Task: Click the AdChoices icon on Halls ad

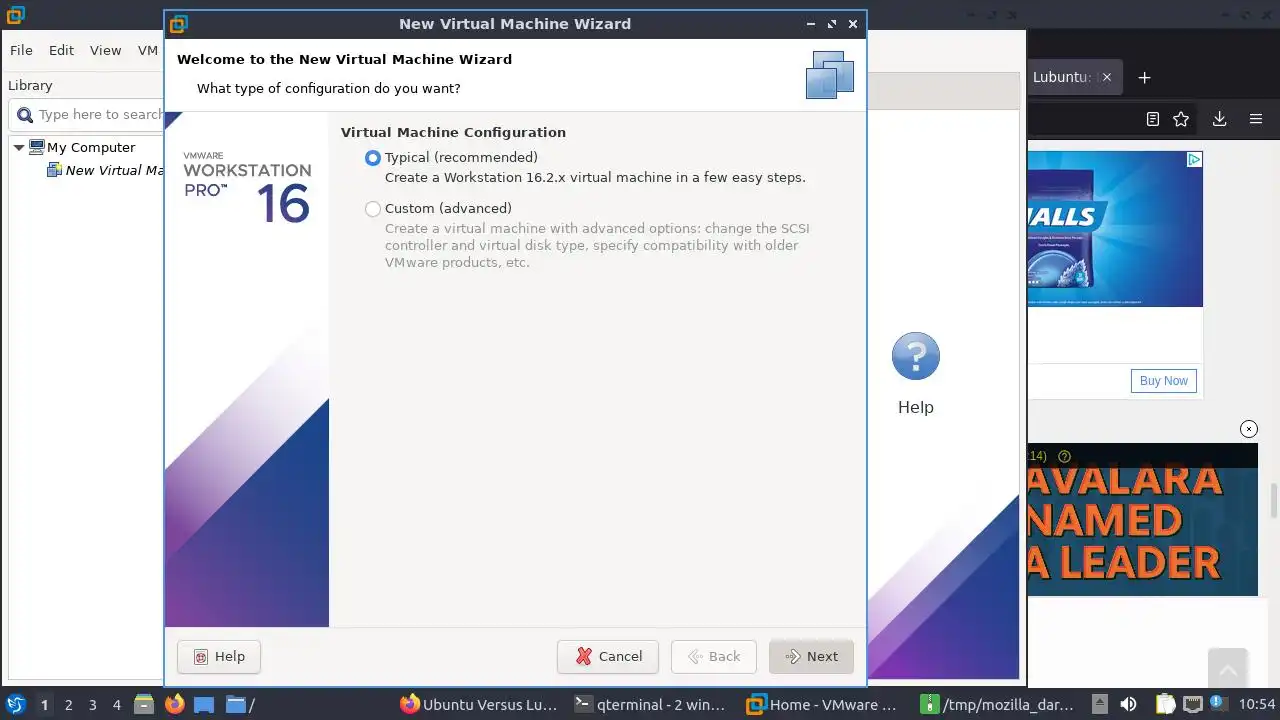Action: click(x=1194, y=160)
